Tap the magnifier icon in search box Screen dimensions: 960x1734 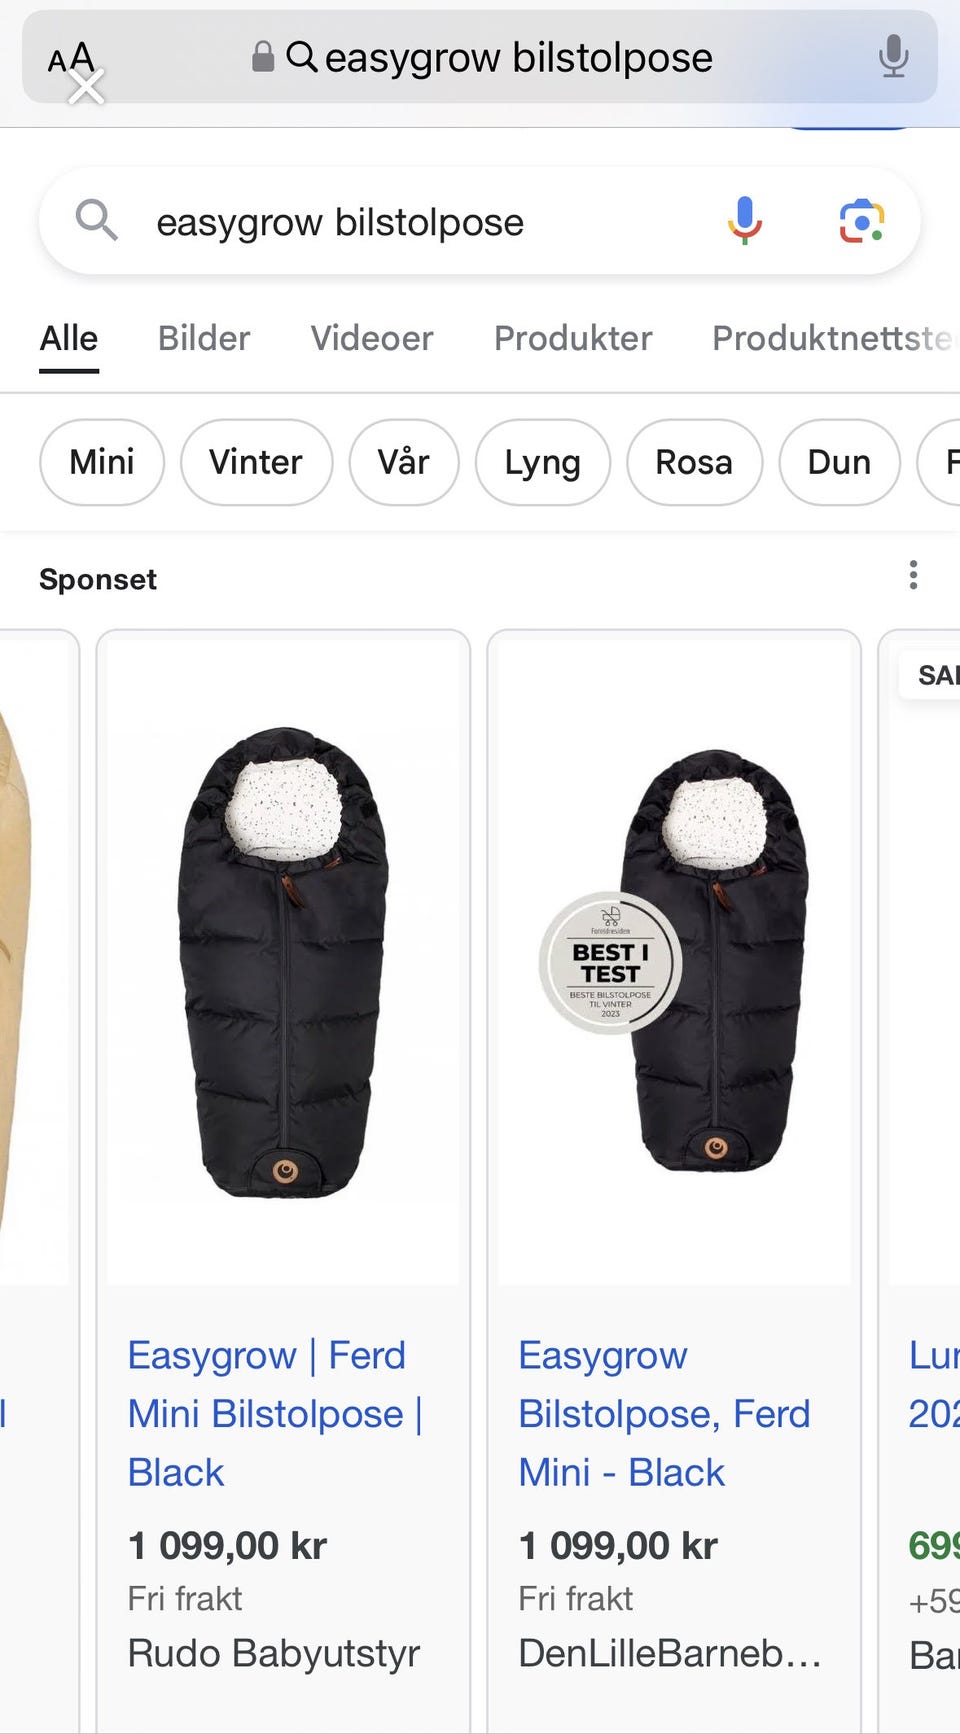point(97,220)
